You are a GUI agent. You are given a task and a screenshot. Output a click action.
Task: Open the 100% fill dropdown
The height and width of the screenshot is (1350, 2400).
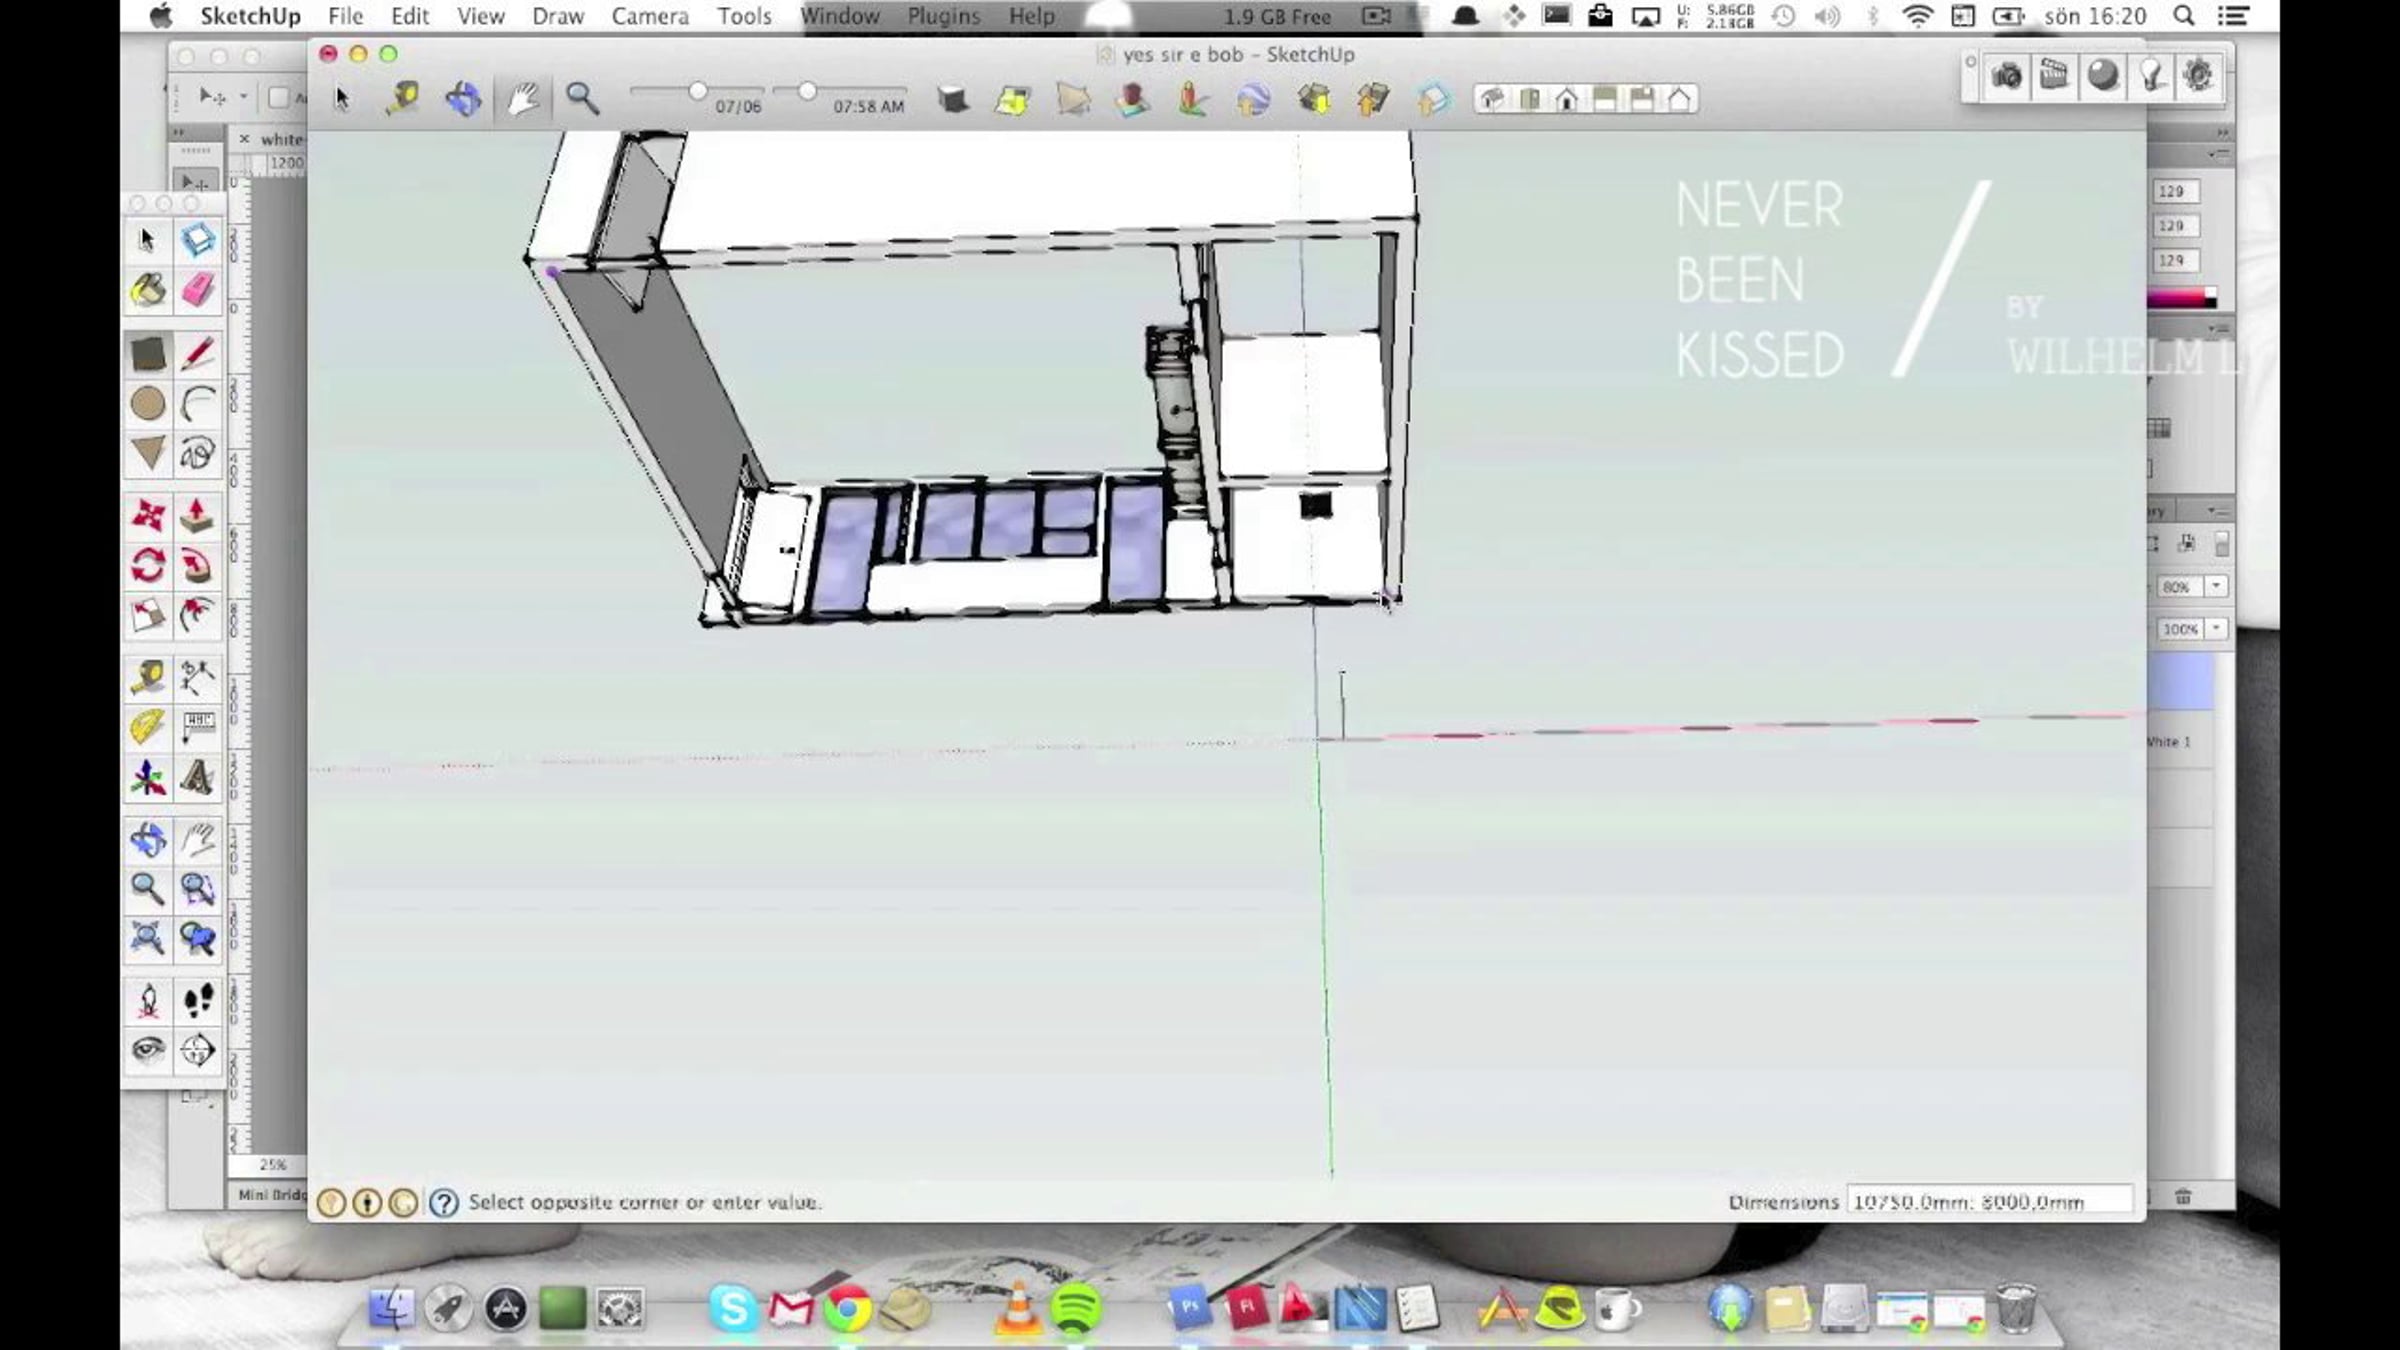[2216, 629]
